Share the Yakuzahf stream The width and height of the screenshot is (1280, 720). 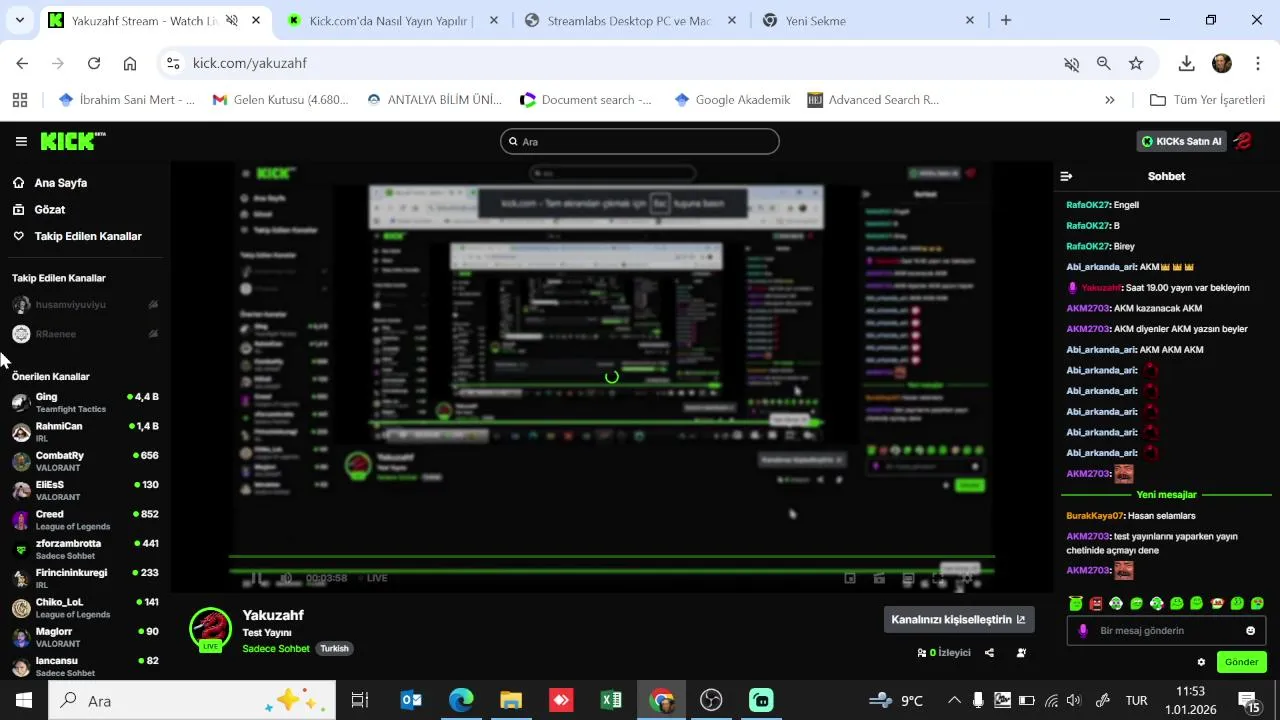click(989, 653)
